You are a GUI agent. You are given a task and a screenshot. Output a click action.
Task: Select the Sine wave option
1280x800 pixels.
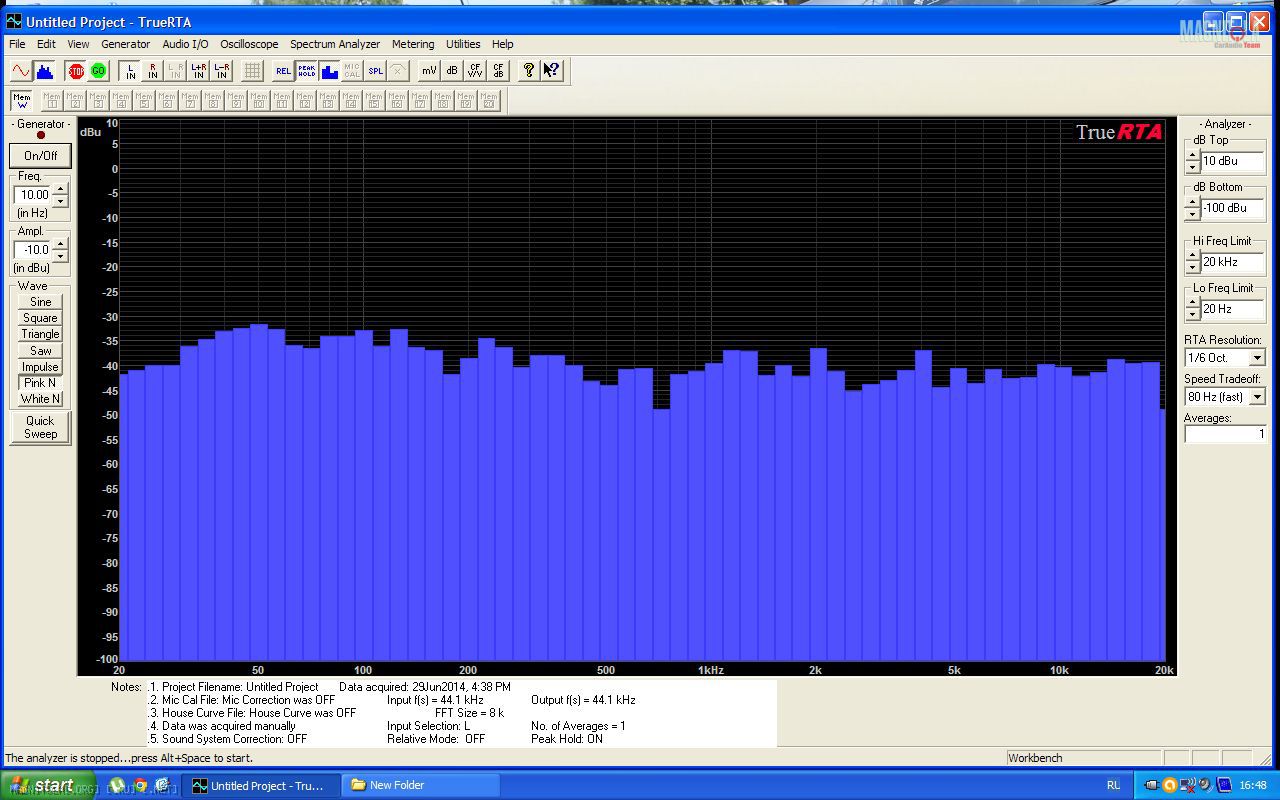point(41,302)
